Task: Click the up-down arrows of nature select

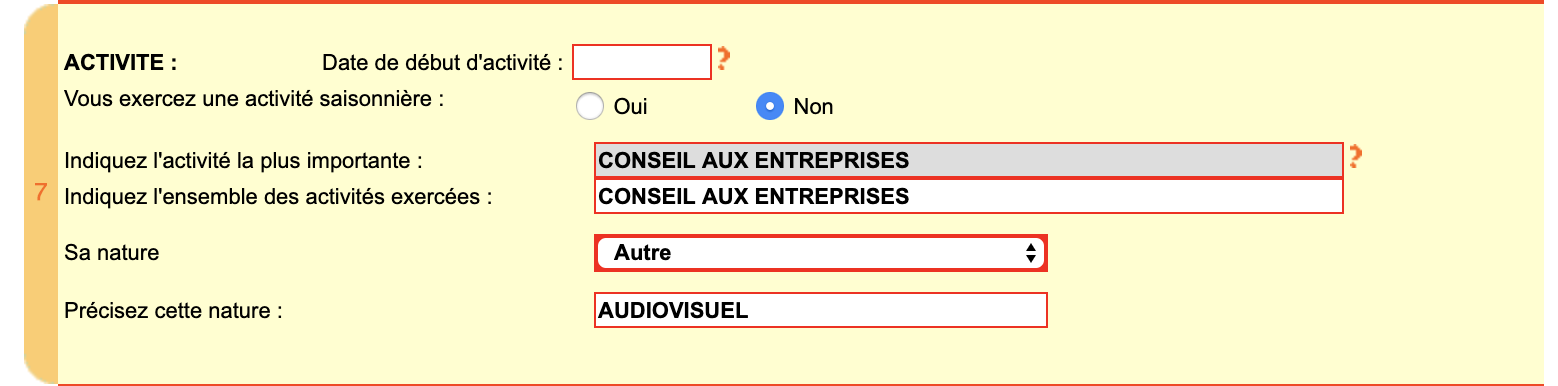Action: click(1031, 254)
